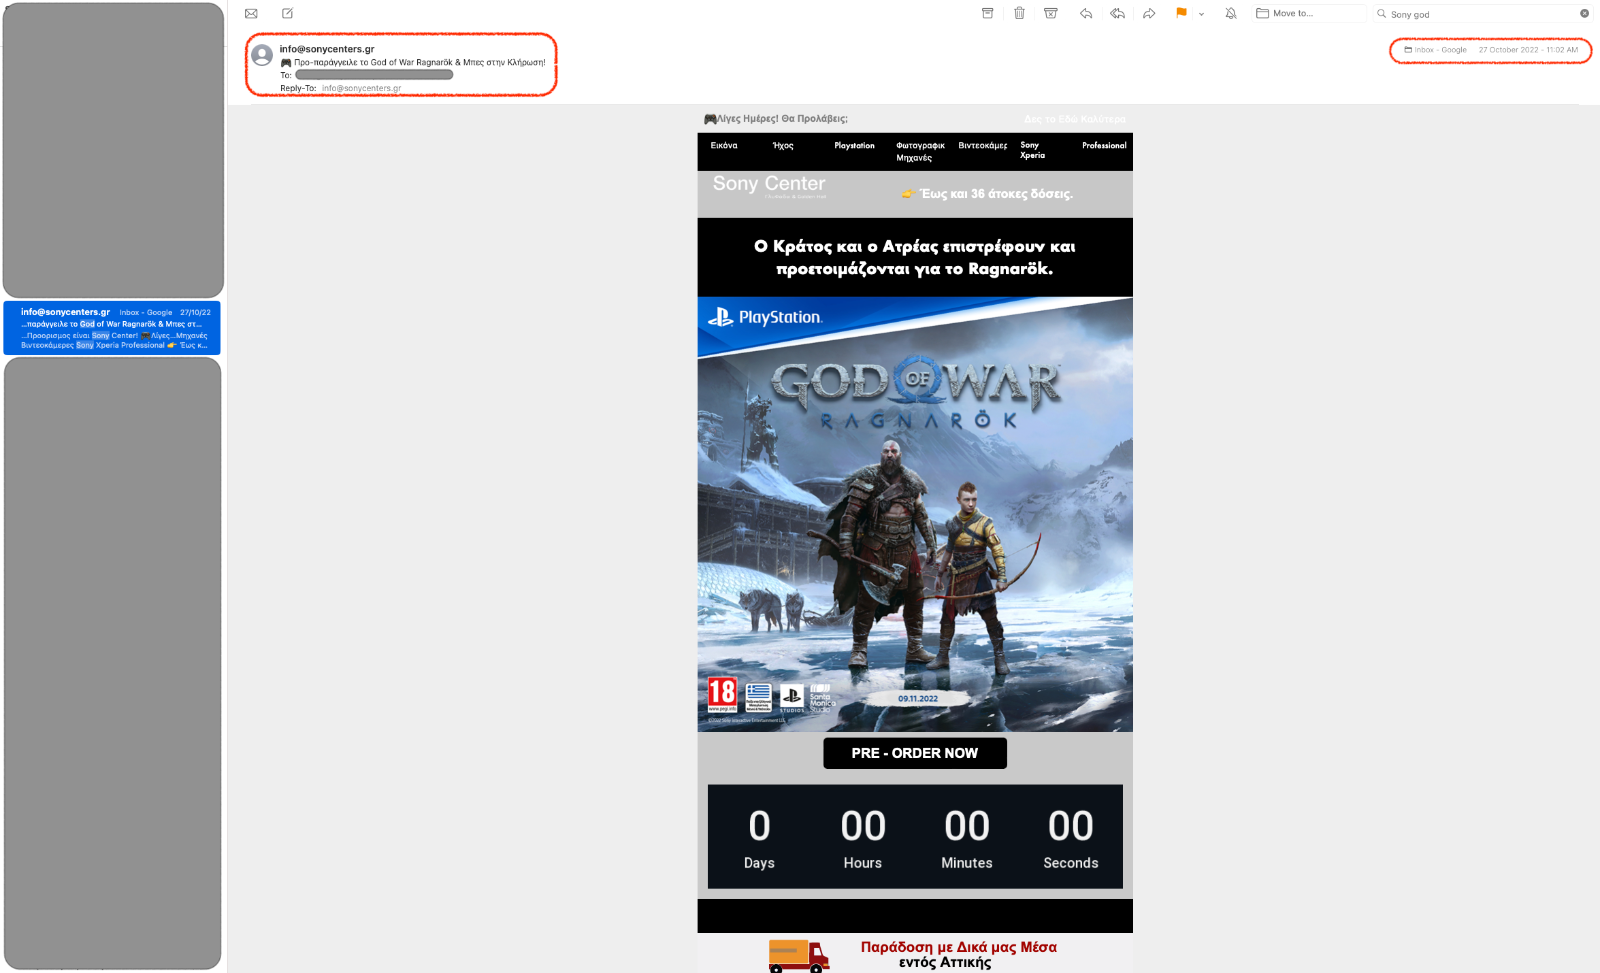The image size is (1600, 973).
Task: Click the Sony Center logo
Action: point(769,185)
